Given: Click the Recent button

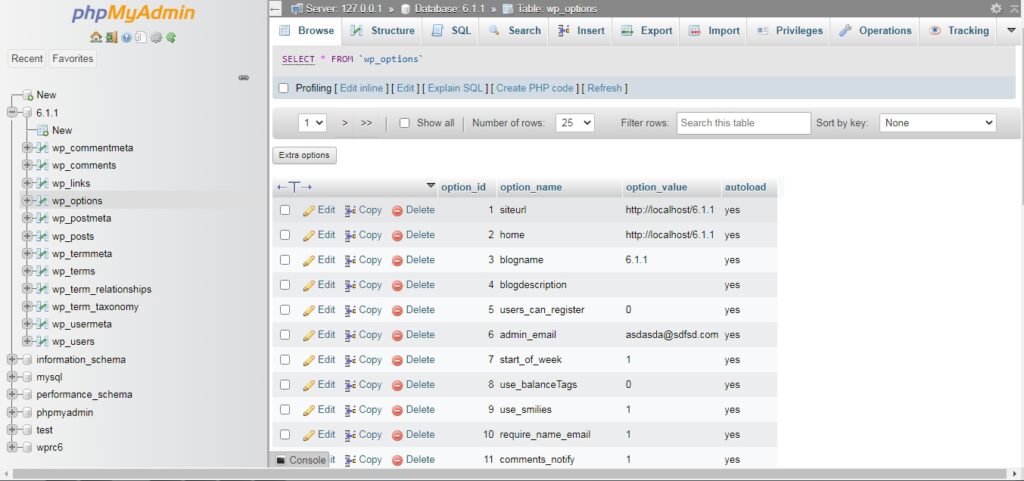Looking at the screenshot, I should point(27,59).
